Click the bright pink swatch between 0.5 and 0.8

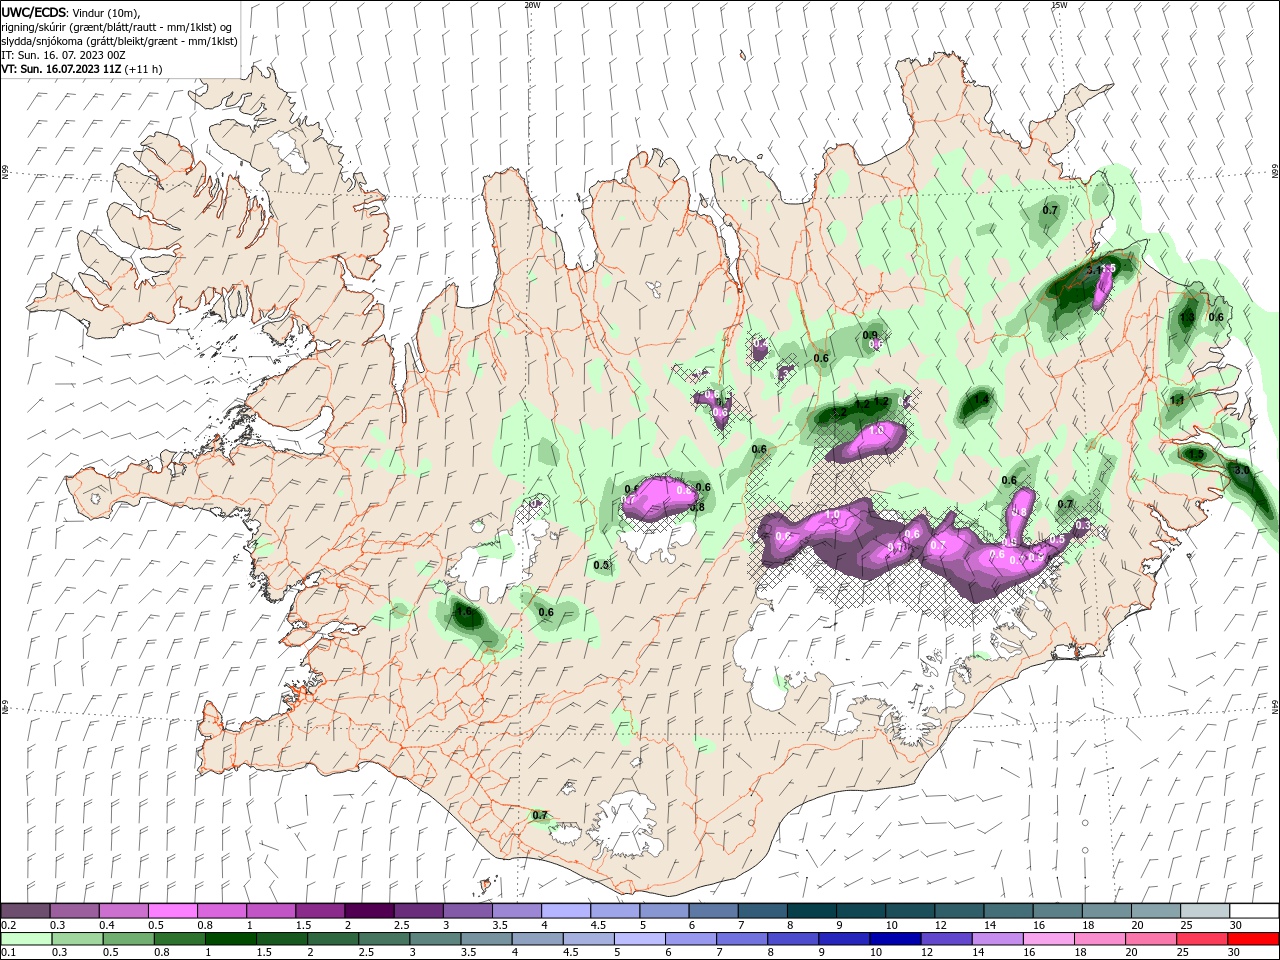172,911
